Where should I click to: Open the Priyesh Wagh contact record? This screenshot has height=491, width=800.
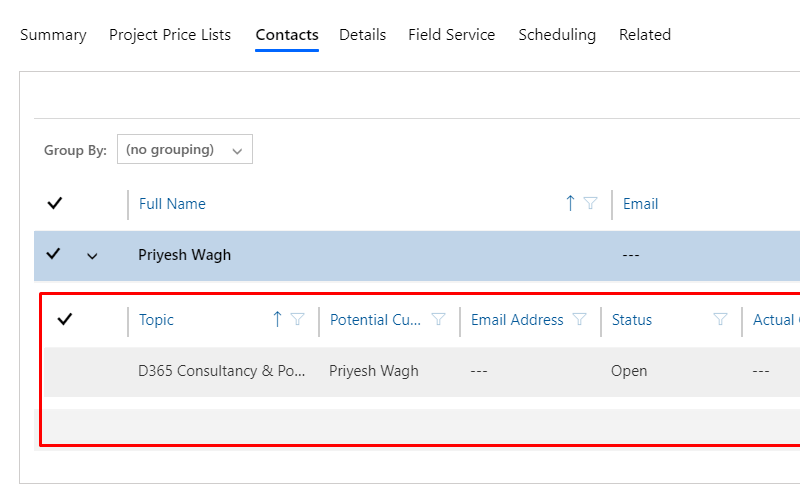184,255
